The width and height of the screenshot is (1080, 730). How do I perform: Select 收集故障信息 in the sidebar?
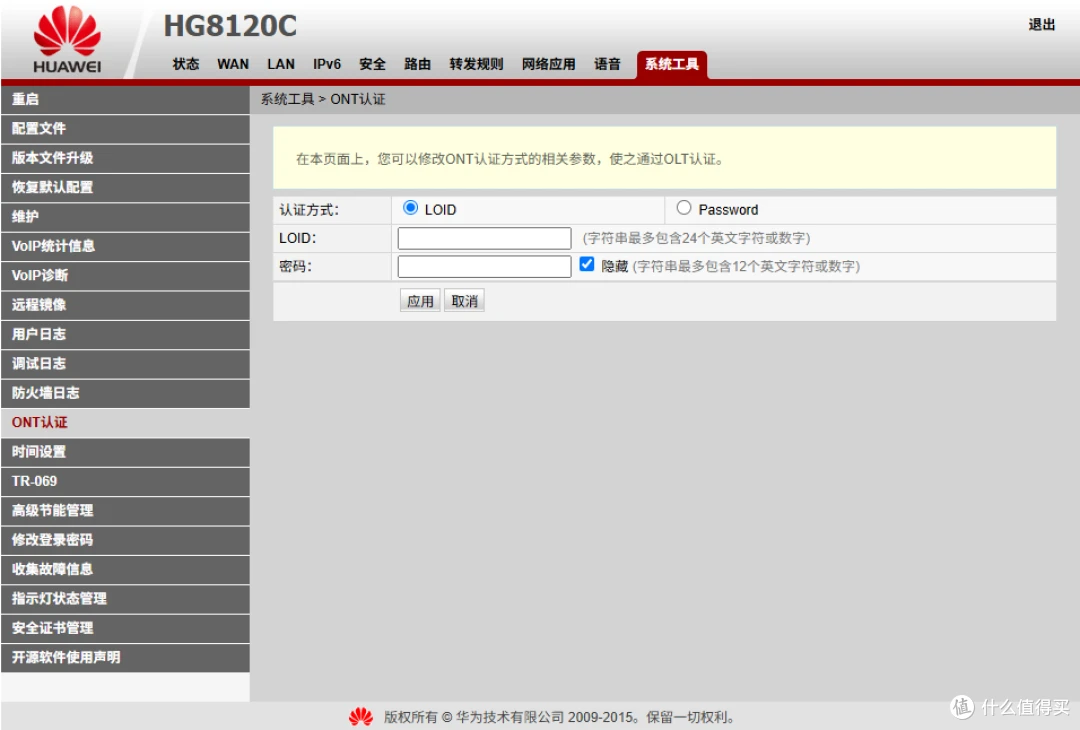125,570
